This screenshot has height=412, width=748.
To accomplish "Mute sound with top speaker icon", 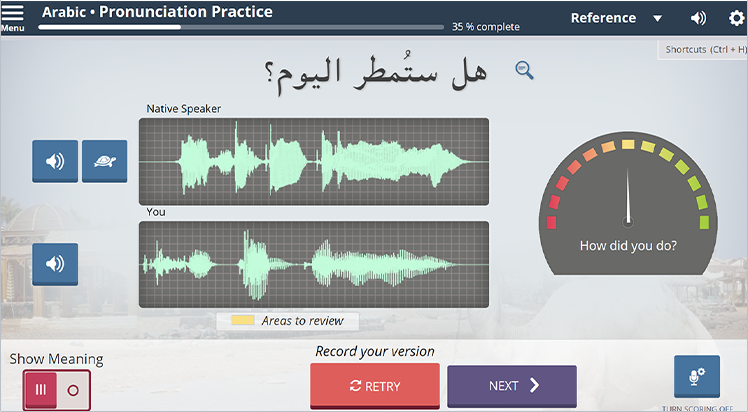I will pos(698,18).
